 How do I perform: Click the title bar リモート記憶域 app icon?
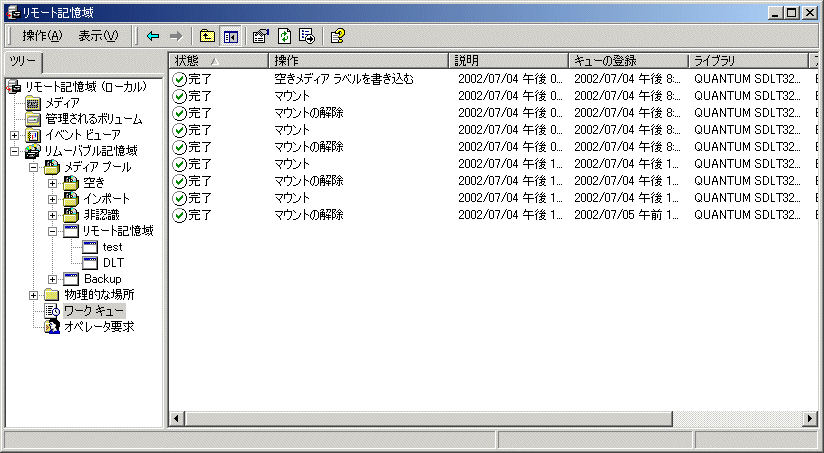pos(13,13)
